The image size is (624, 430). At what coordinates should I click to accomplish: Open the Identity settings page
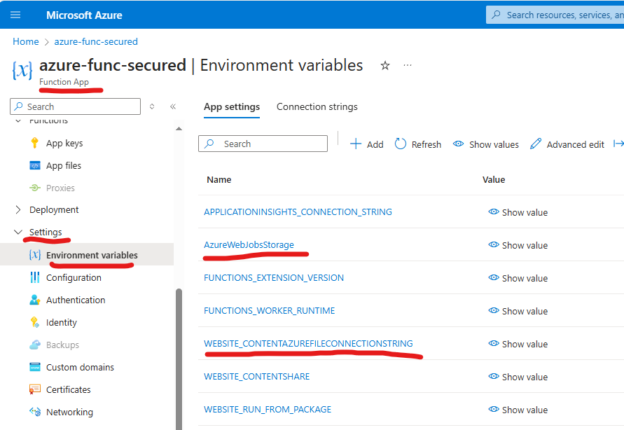pos(61,322)
